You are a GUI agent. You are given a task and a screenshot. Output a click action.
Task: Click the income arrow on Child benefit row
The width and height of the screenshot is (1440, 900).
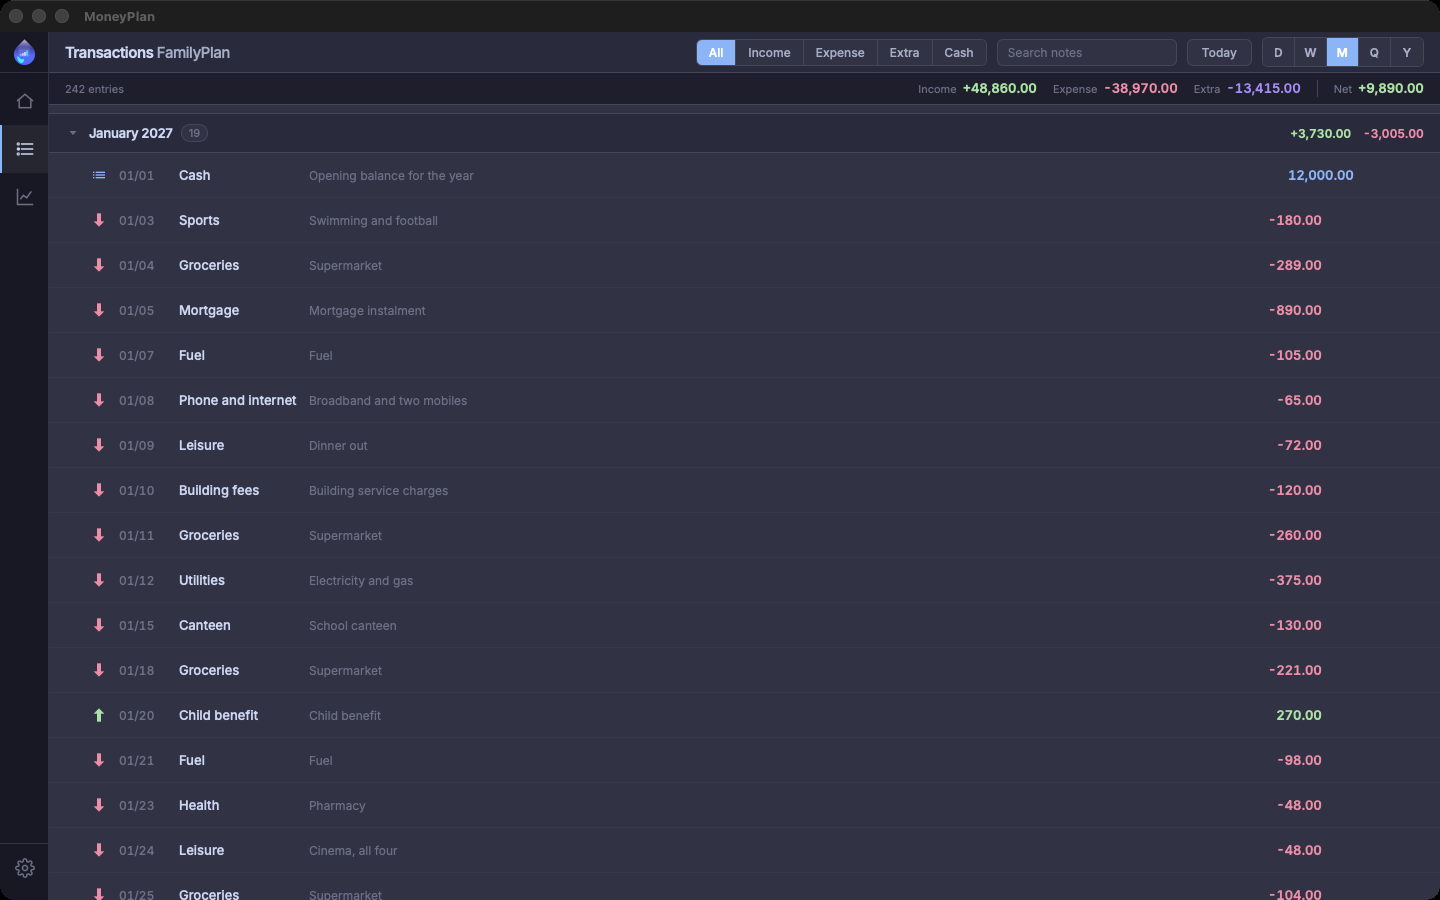coord(99,715)
